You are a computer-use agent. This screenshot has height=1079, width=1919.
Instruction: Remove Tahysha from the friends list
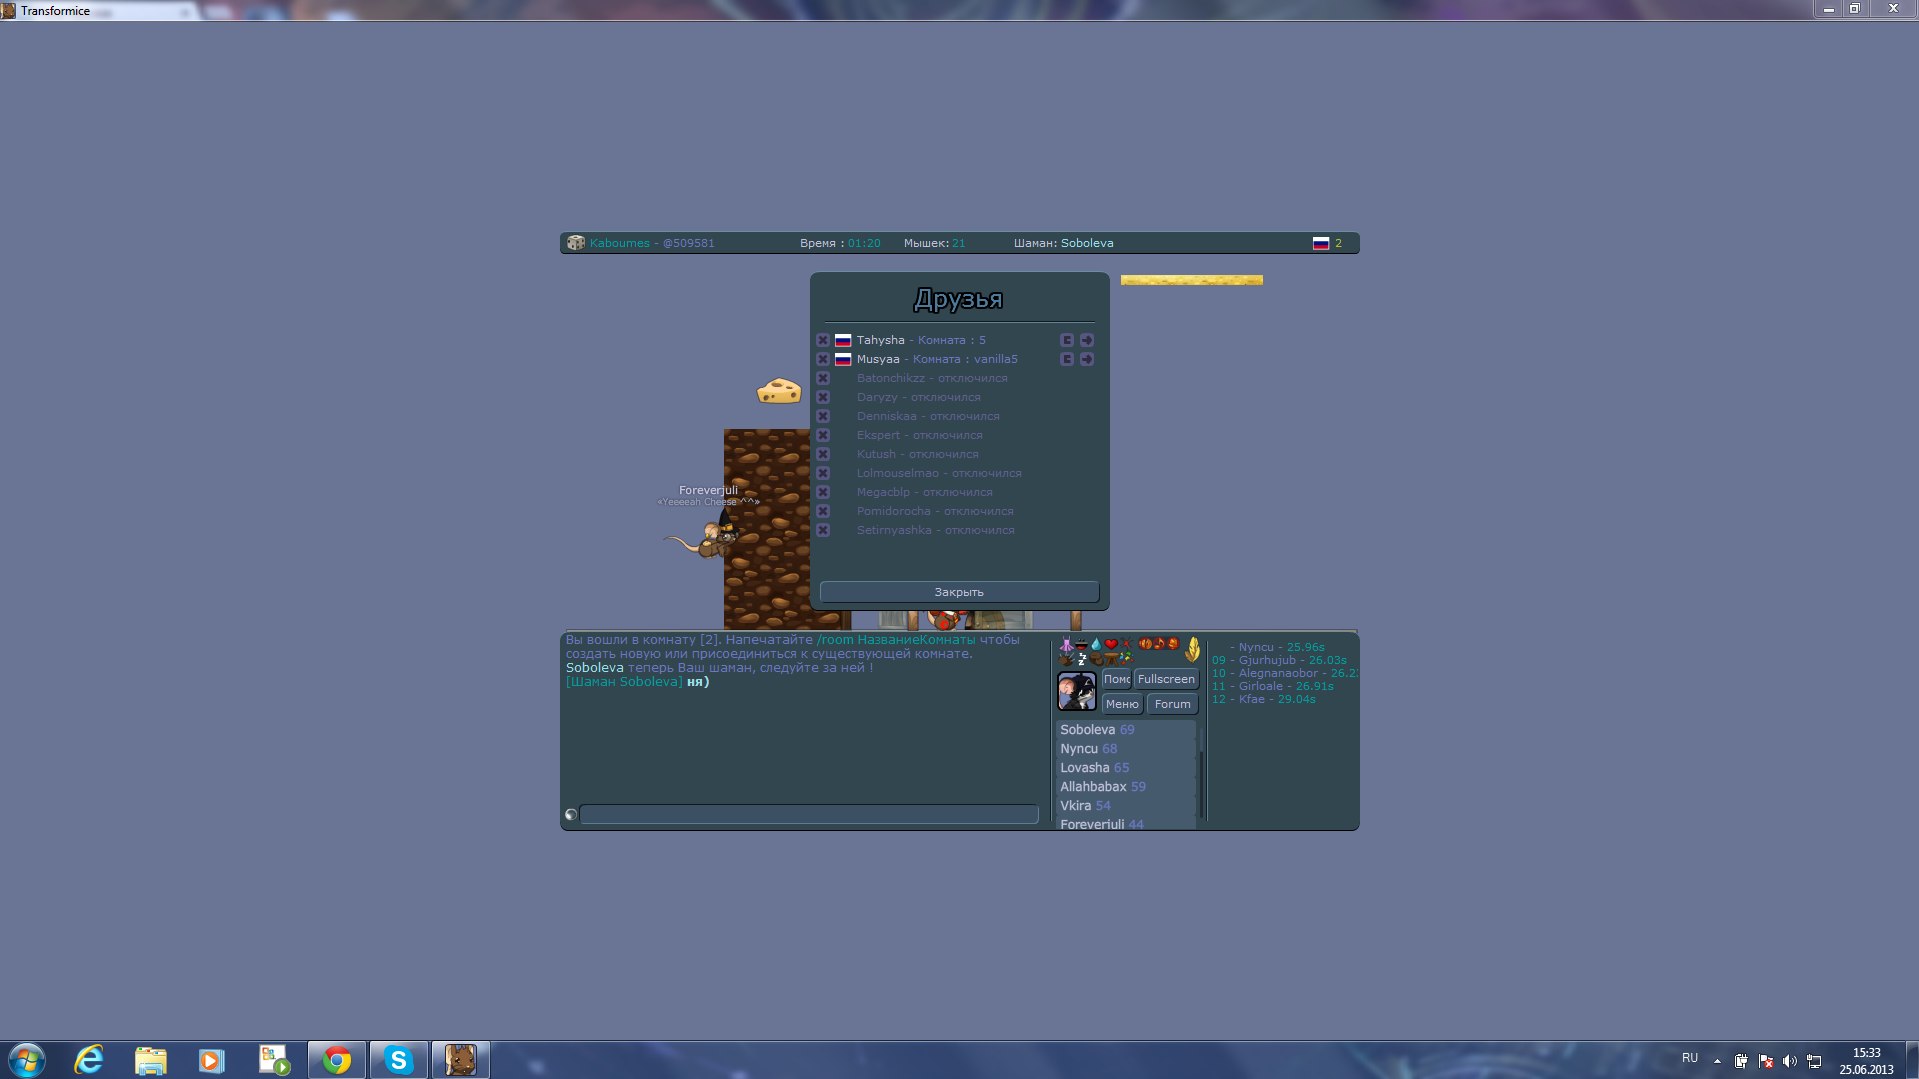(x=823, y=340)
